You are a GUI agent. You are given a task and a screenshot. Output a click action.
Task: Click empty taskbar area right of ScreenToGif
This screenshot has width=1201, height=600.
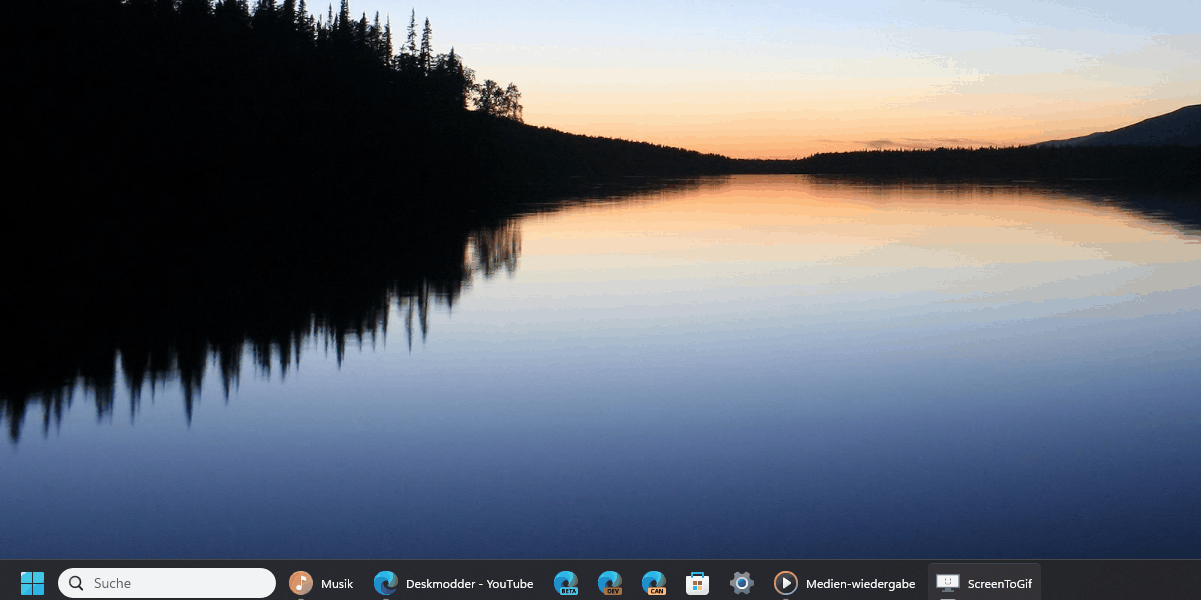click(x=1120, y=582)
